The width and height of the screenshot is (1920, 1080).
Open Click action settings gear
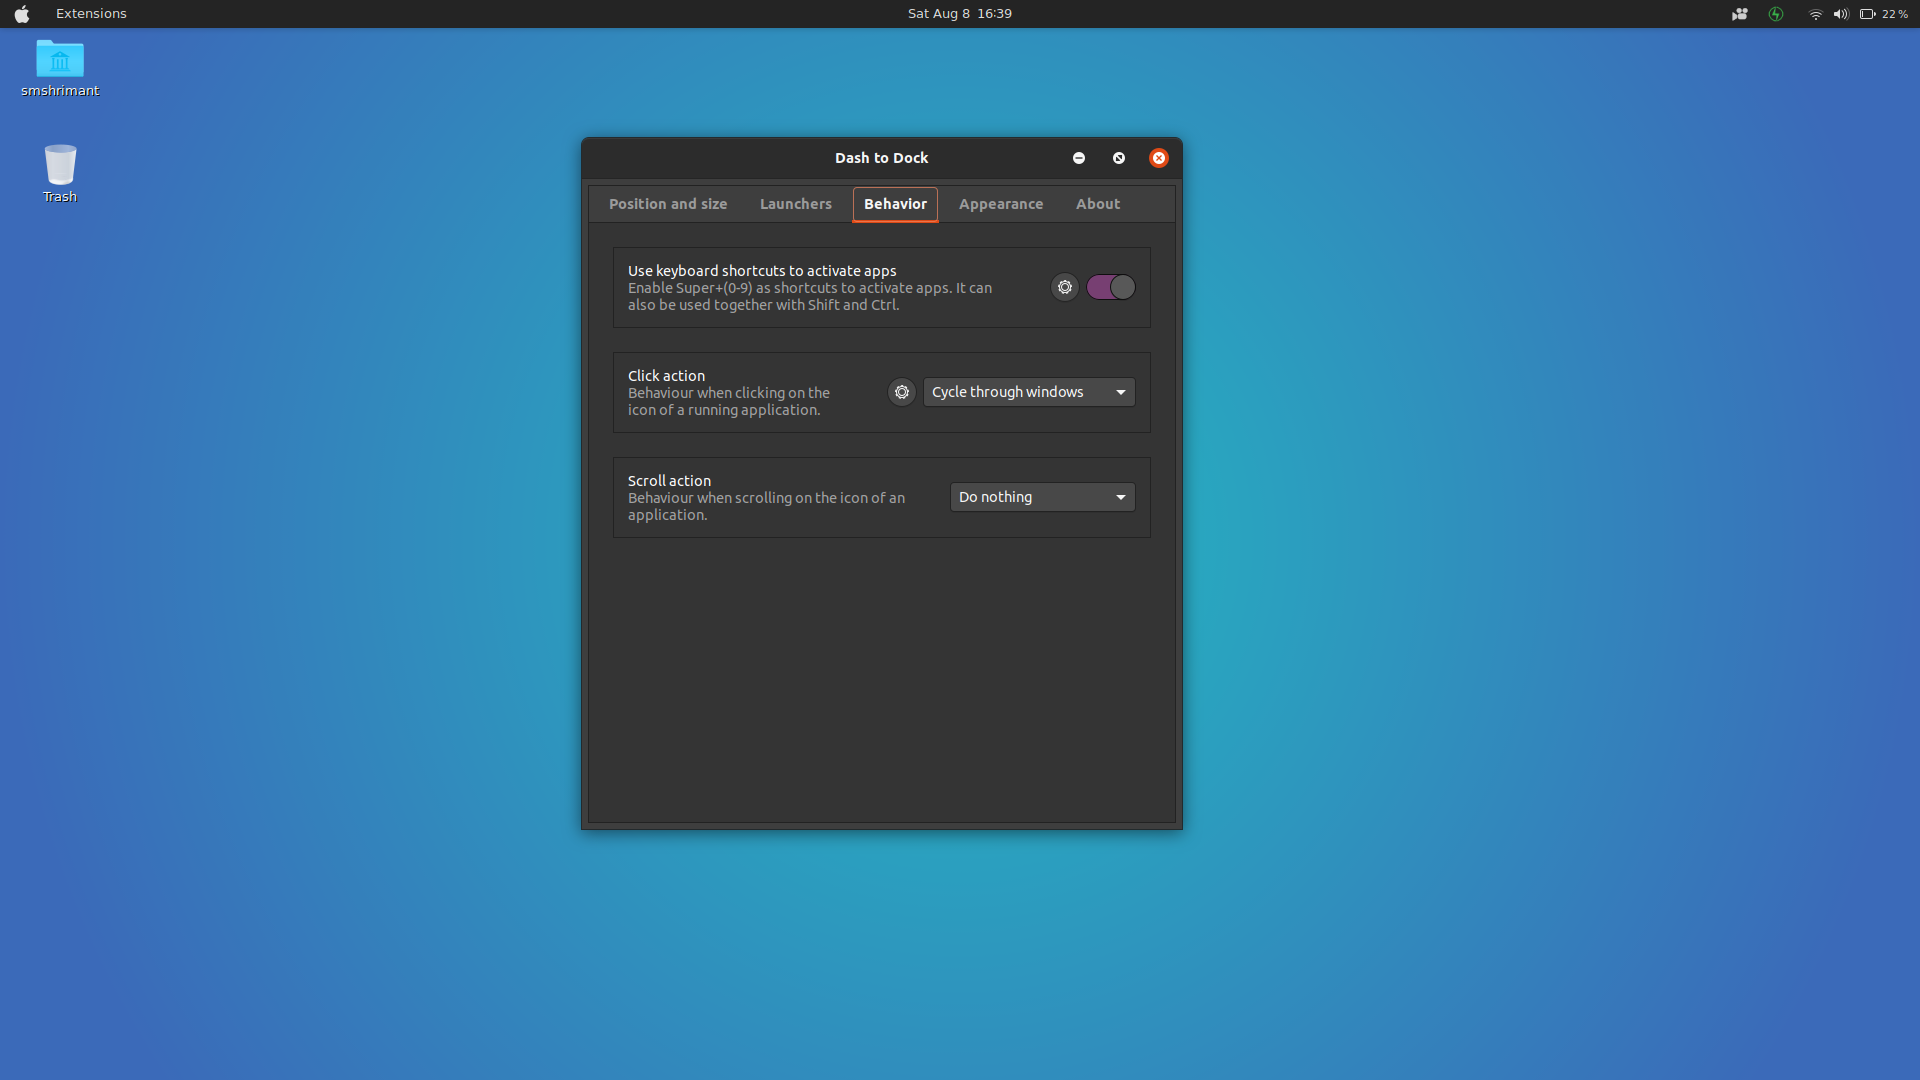(x=902, y=392)
